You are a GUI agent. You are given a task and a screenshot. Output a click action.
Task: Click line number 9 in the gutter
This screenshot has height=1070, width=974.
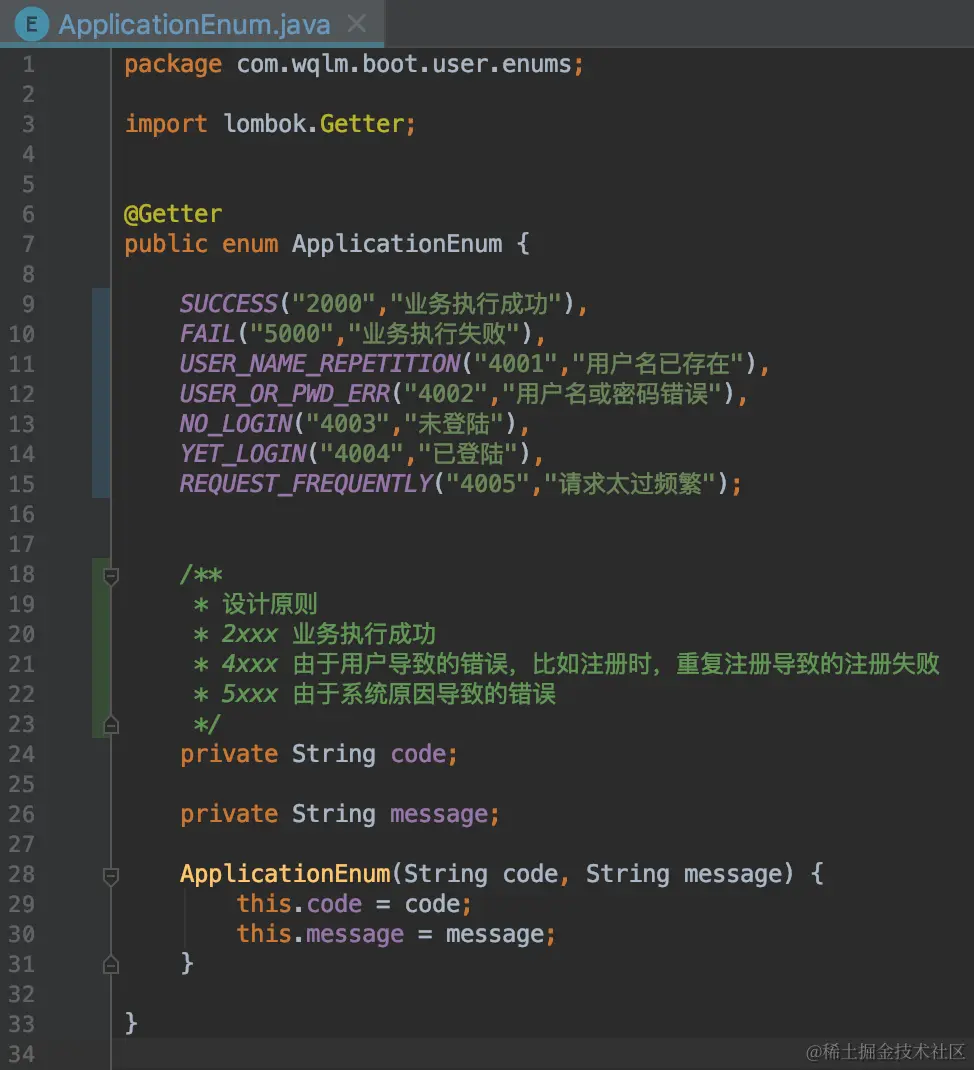(x=28, y=304)
